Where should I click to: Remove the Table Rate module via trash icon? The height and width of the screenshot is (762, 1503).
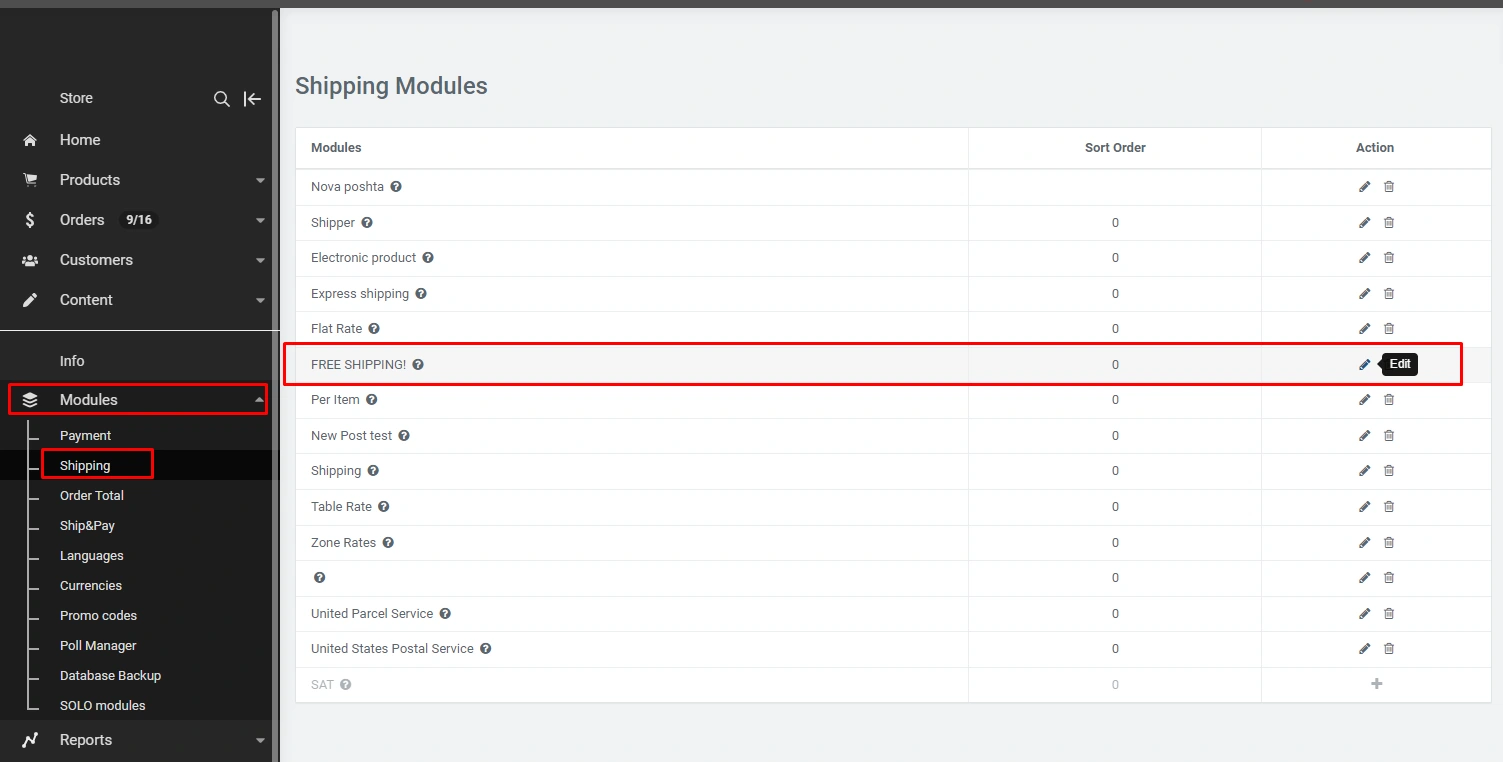point(1389,507)
